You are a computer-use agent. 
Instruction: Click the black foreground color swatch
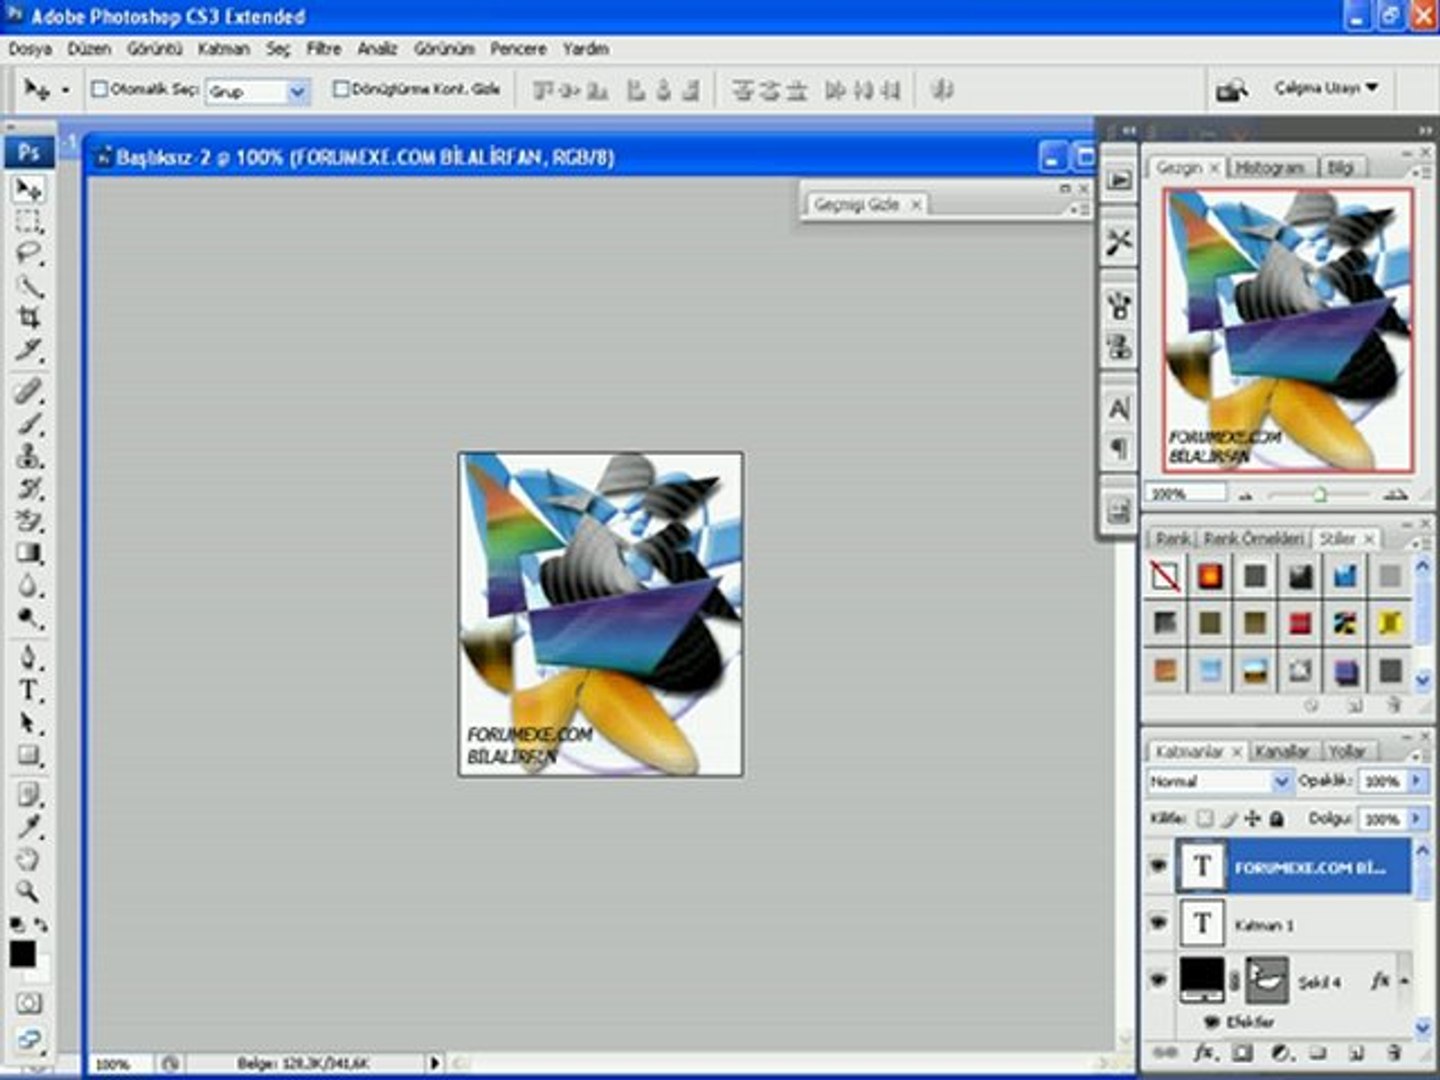click(x=22, y=953)
